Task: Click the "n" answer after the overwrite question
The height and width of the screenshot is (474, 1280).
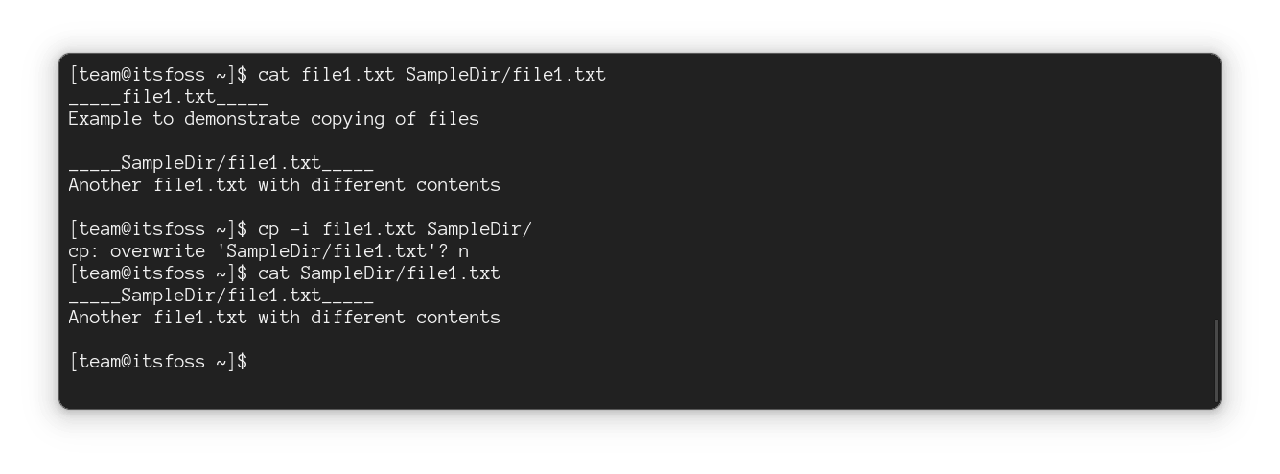Action: pyautogui.click(x=463, y=252)
